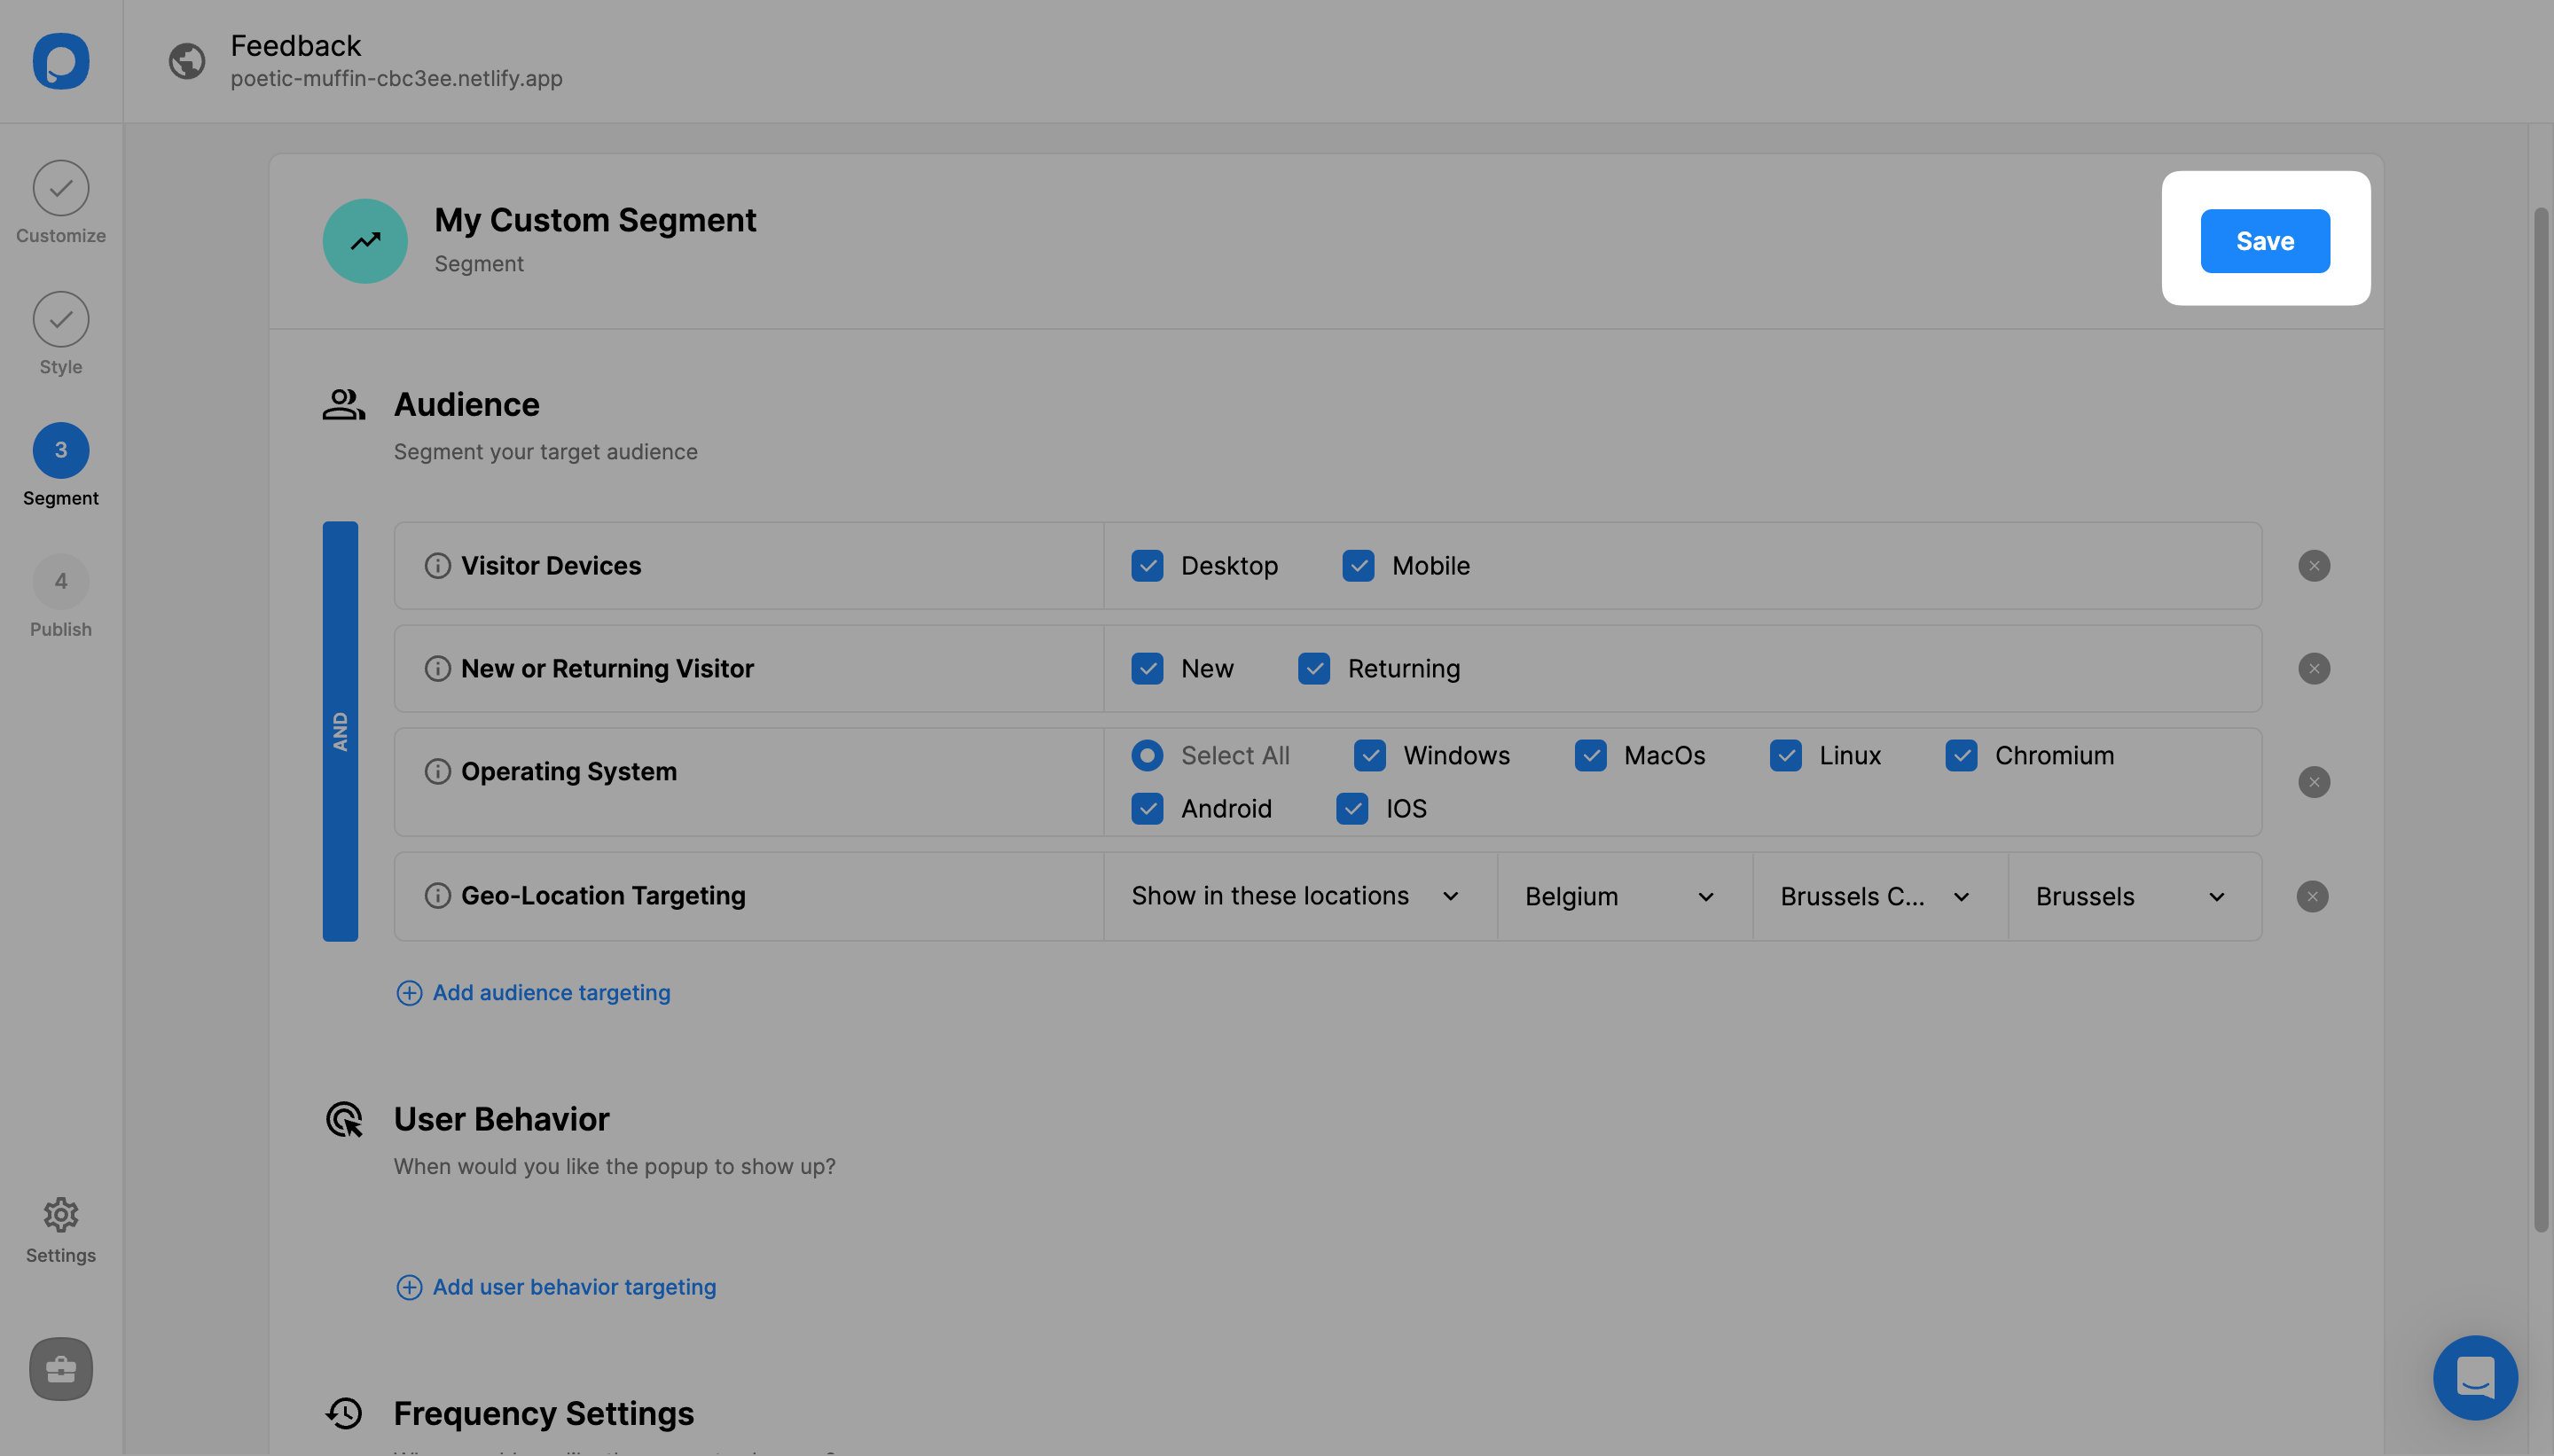
Task: Select All operating systems radio button
Action: [x=1146, y=755]
